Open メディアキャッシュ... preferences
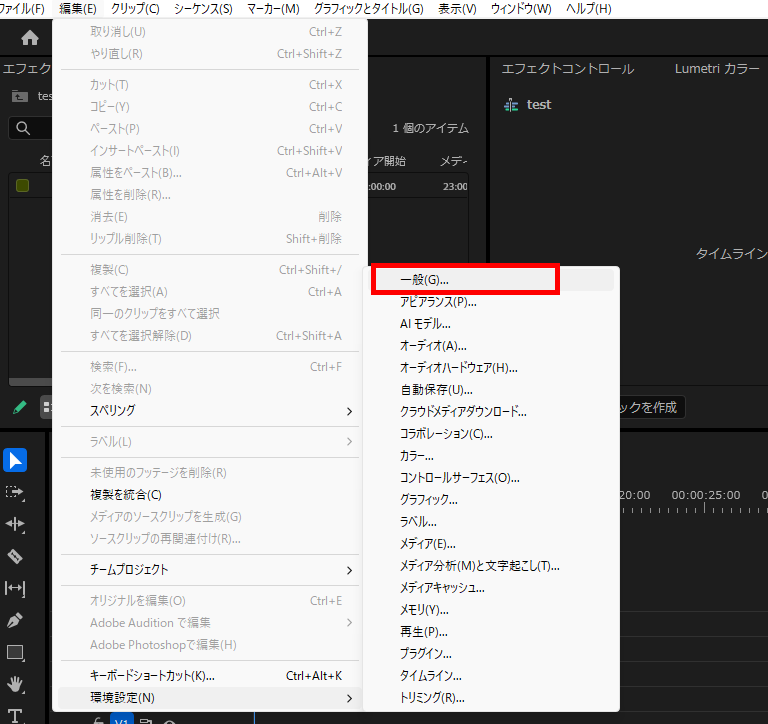Screen dimensions: 768x724 click(x=491, y=588)
